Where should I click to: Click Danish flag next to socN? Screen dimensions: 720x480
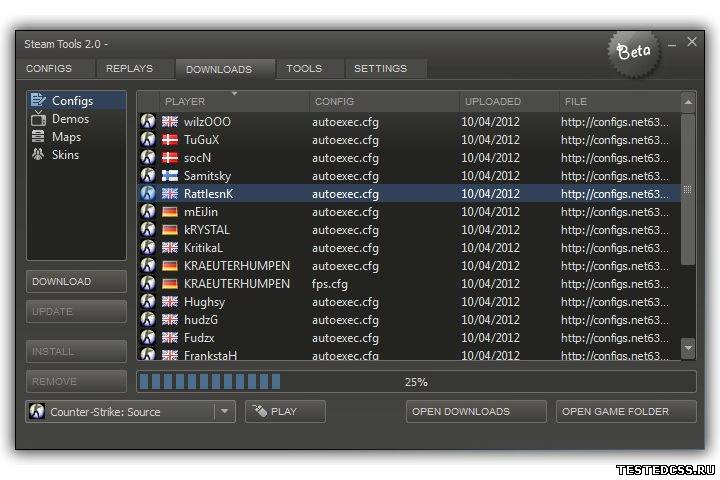coord(170,158)
